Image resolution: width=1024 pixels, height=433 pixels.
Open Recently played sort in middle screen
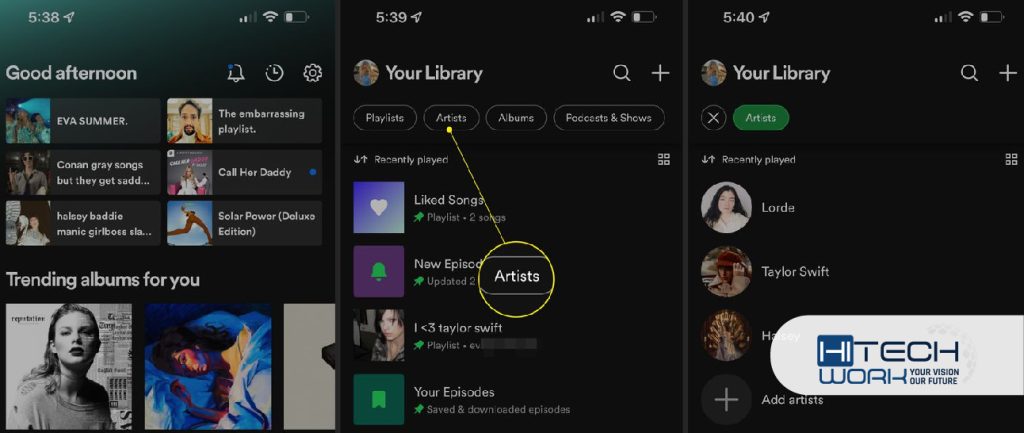coord(401,159)
